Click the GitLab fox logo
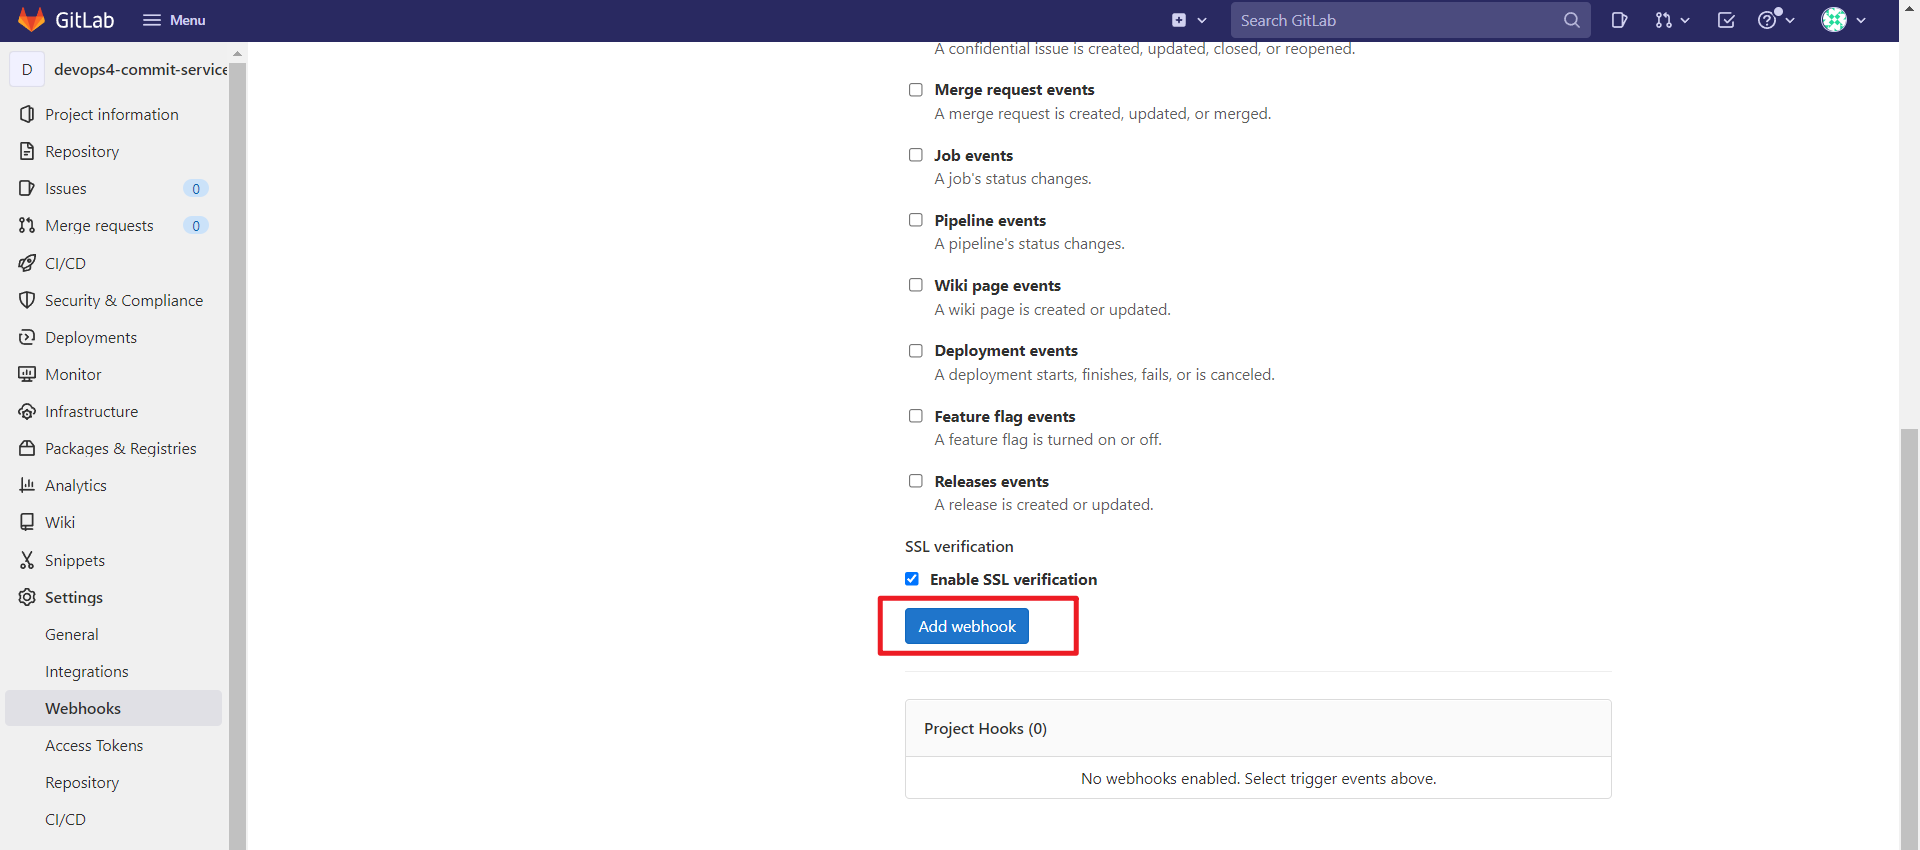The height and width of the screenshot is (850, 1920). click(x=31, y=20)
